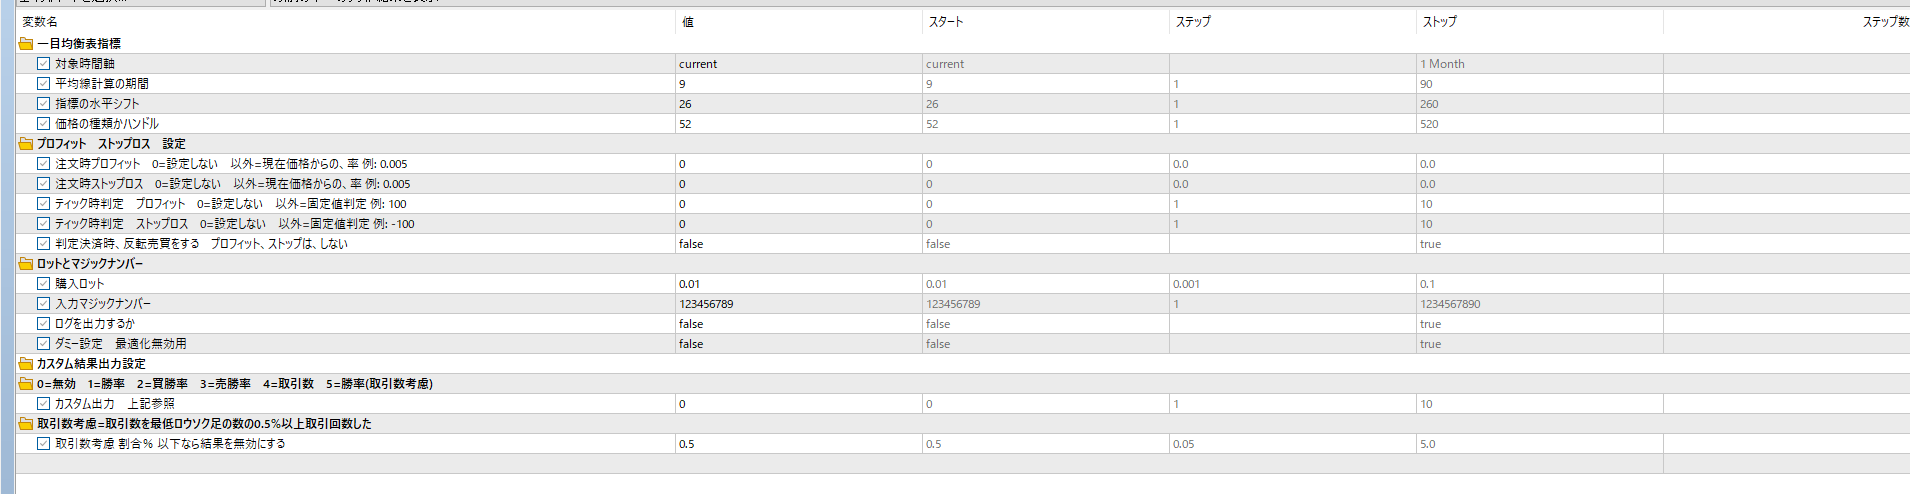The image size is (1910, 494).
Task: Check the 入力マジックナンバー parameter box
Action: click(x=44, y=304)
